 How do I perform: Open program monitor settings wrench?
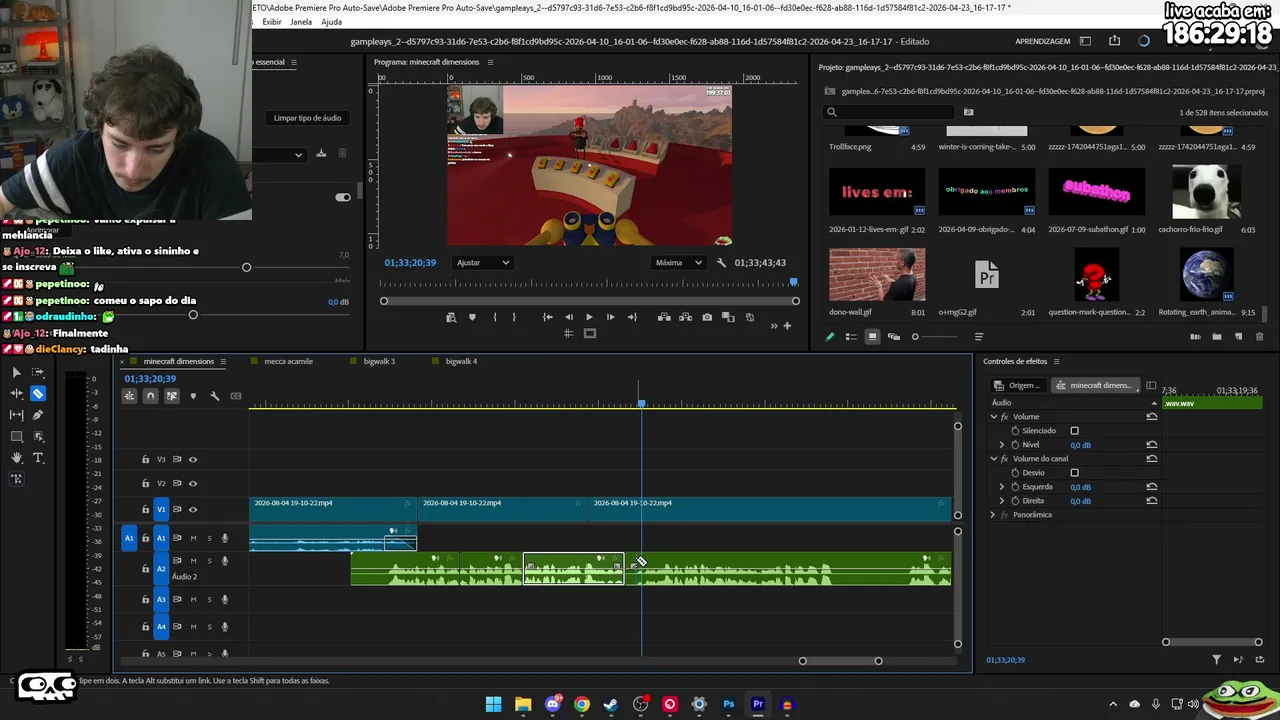pos(721,262)
